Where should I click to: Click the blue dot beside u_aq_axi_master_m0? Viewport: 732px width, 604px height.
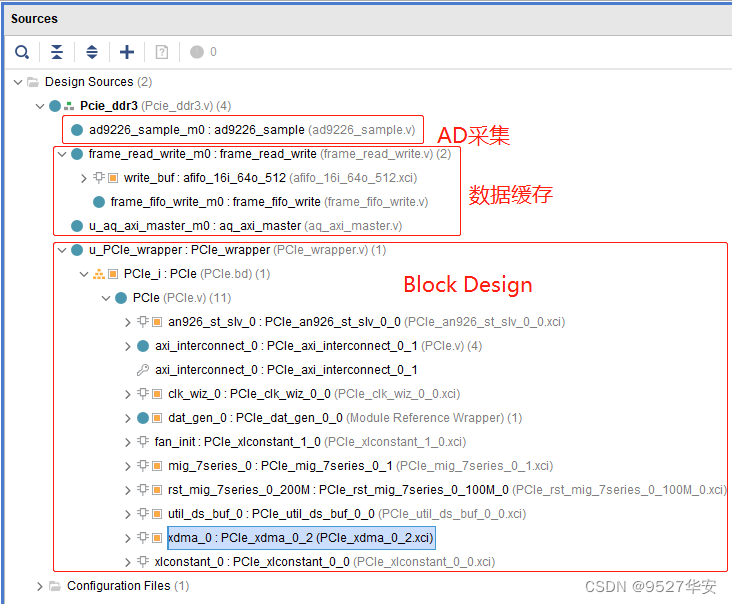pos(77,226)
